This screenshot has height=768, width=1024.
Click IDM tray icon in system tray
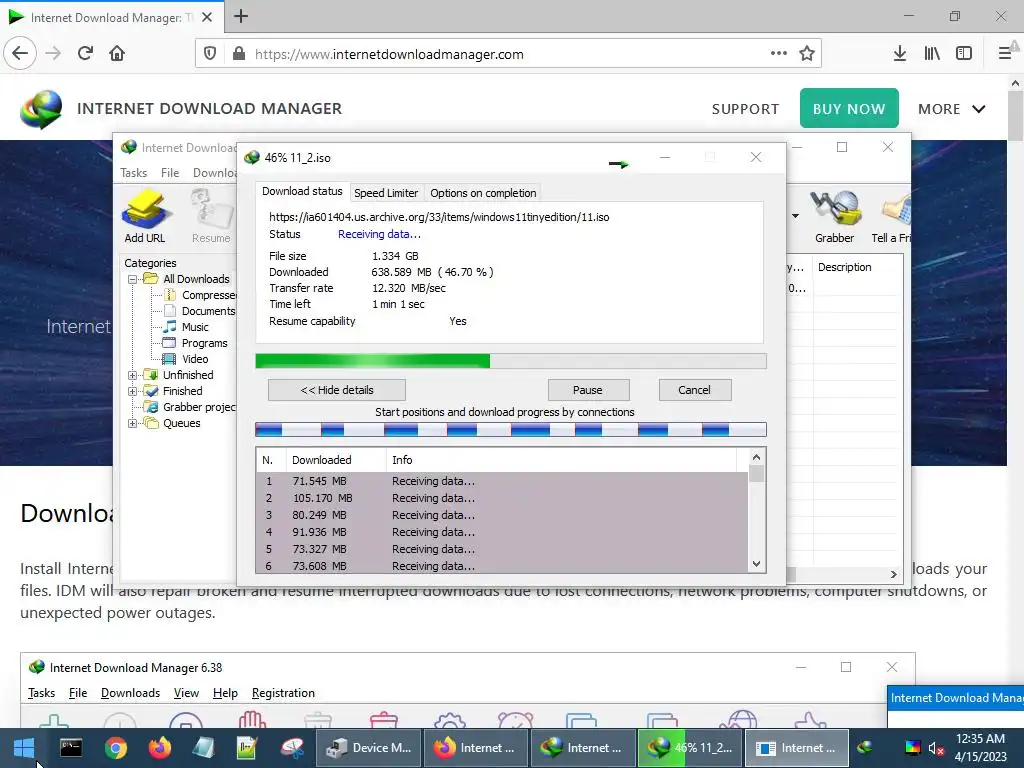click(865, 748)
